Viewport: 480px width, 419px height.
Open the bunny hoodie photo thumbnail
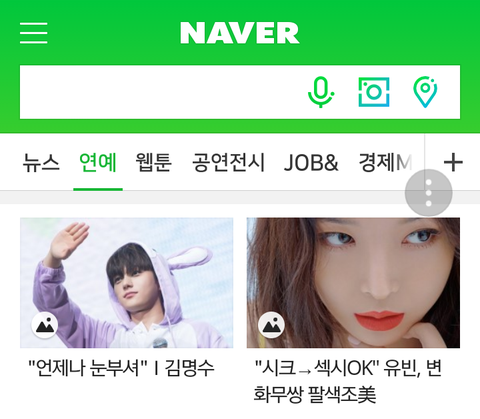click(x=127, y=283)
